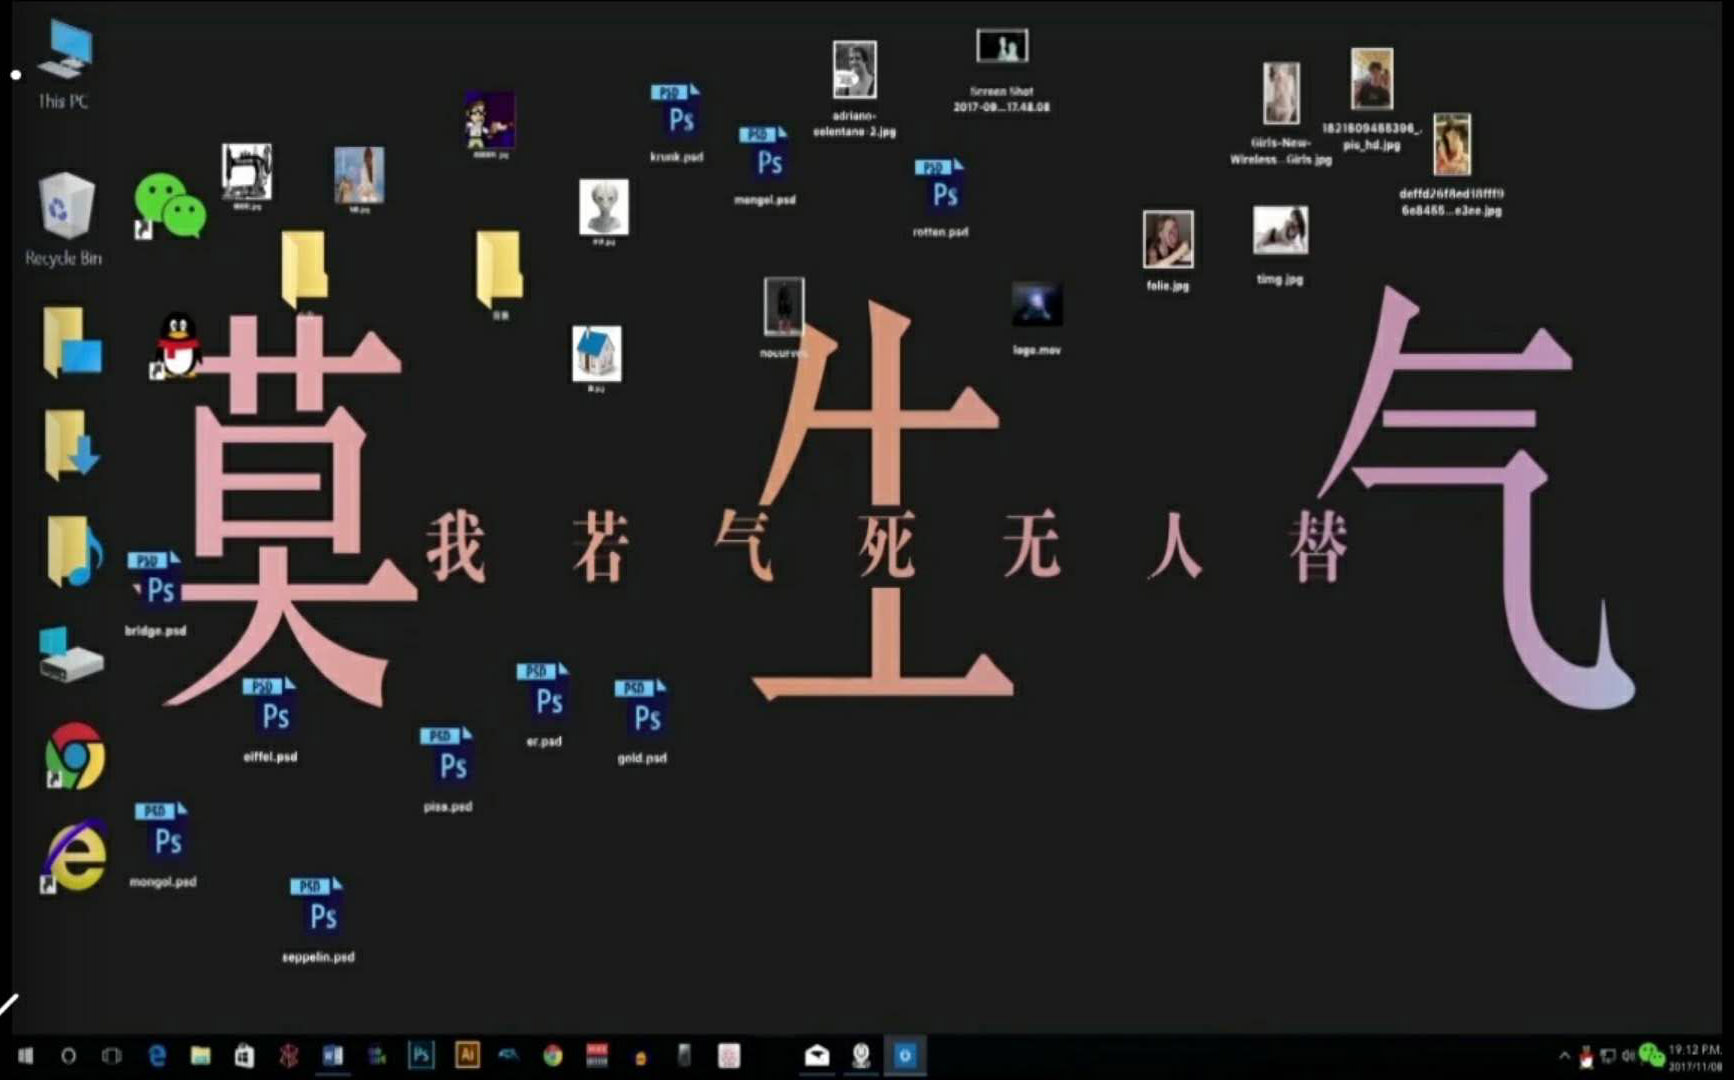Open the Google Chrome desktop shortcut
Image resolution: width=1734 pixels, height=1080 pixels.
74,756
